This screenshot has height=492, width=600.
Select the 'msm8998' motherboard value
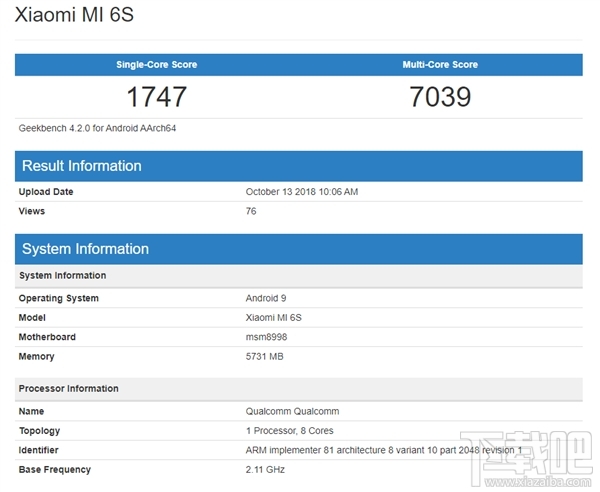point(266,337)
